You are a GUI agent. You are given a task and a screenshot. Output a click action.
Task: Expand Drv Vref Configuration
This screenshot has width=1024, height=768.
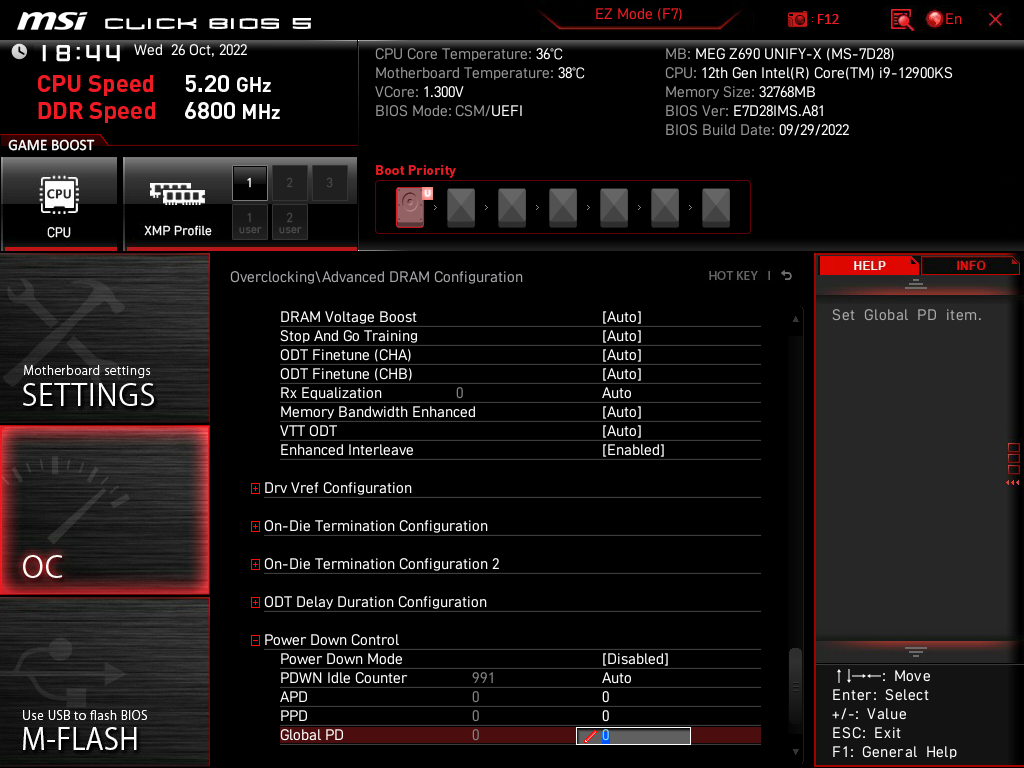coord(255,488)
